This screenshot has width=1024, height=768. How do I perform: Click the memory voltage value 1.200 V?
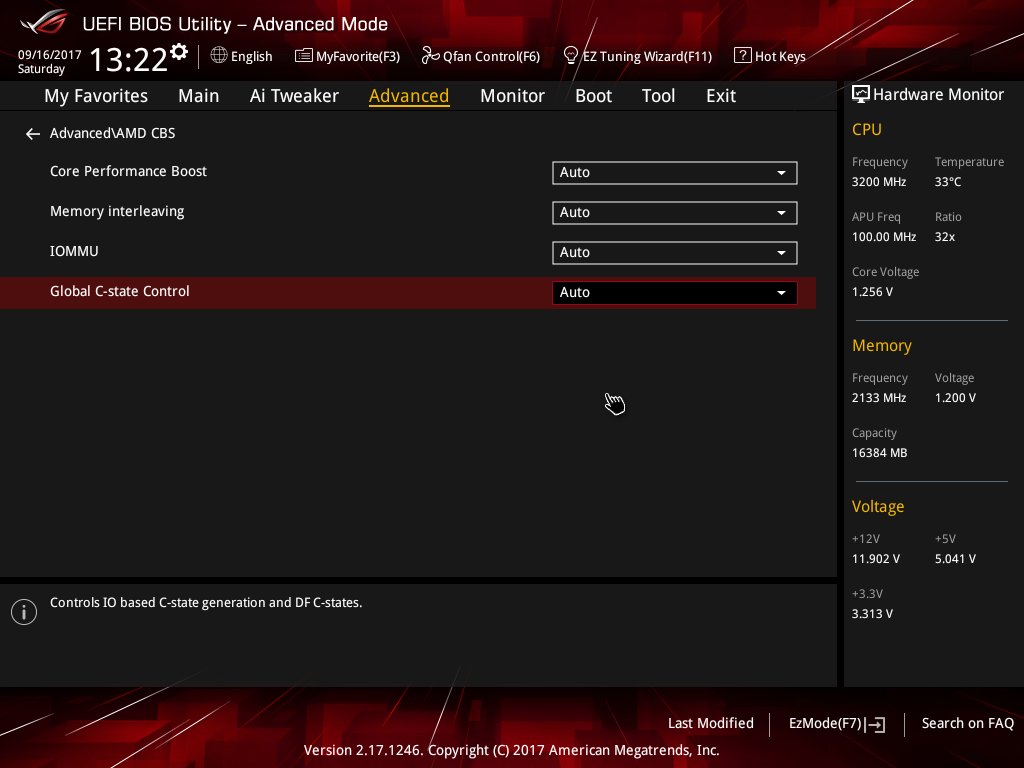(x=955, y=398)
